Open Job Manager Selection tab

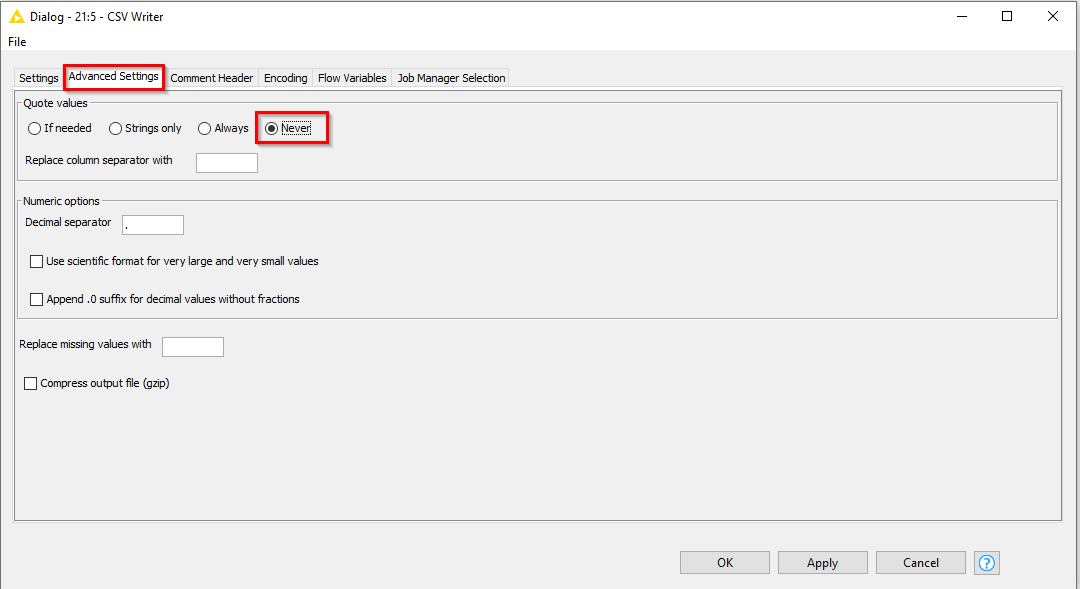[x=451, y=78]
